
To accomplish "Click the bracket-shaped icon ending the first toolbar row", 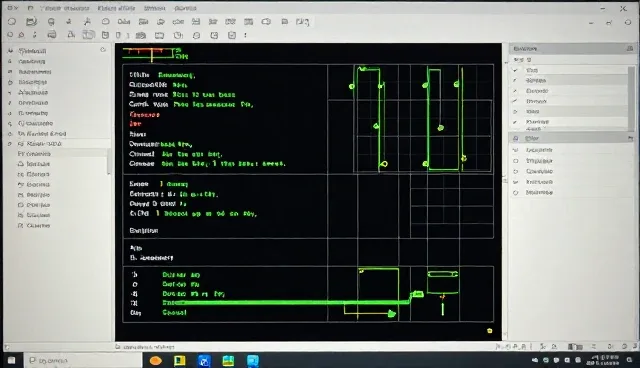I will point(302,22).
